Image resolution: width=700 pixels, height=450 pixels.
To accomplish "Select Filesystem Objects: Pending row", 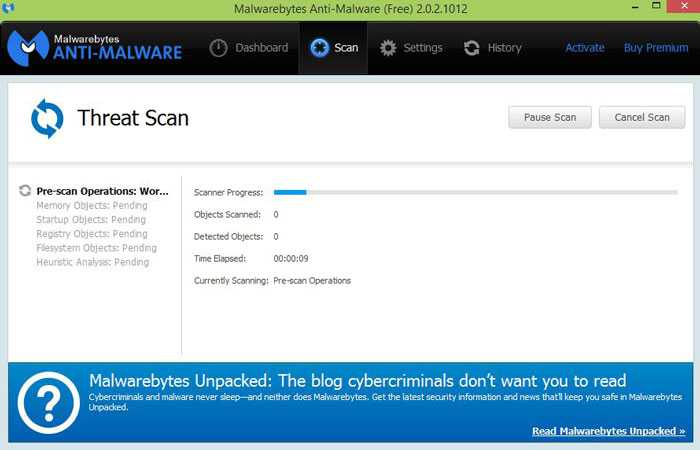I will click(96, 248).
